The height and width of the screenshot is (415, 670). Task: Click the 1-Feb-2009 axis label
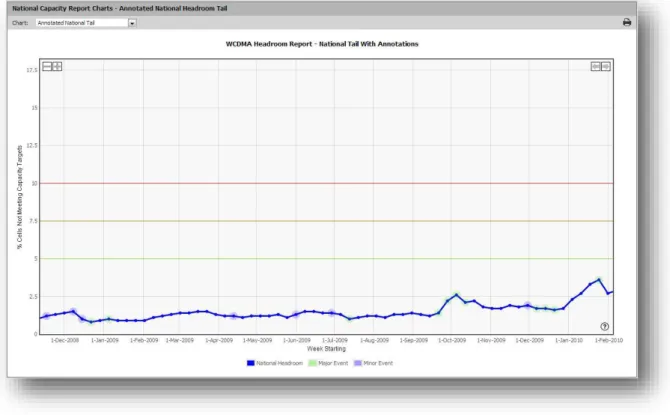(144, 340)
